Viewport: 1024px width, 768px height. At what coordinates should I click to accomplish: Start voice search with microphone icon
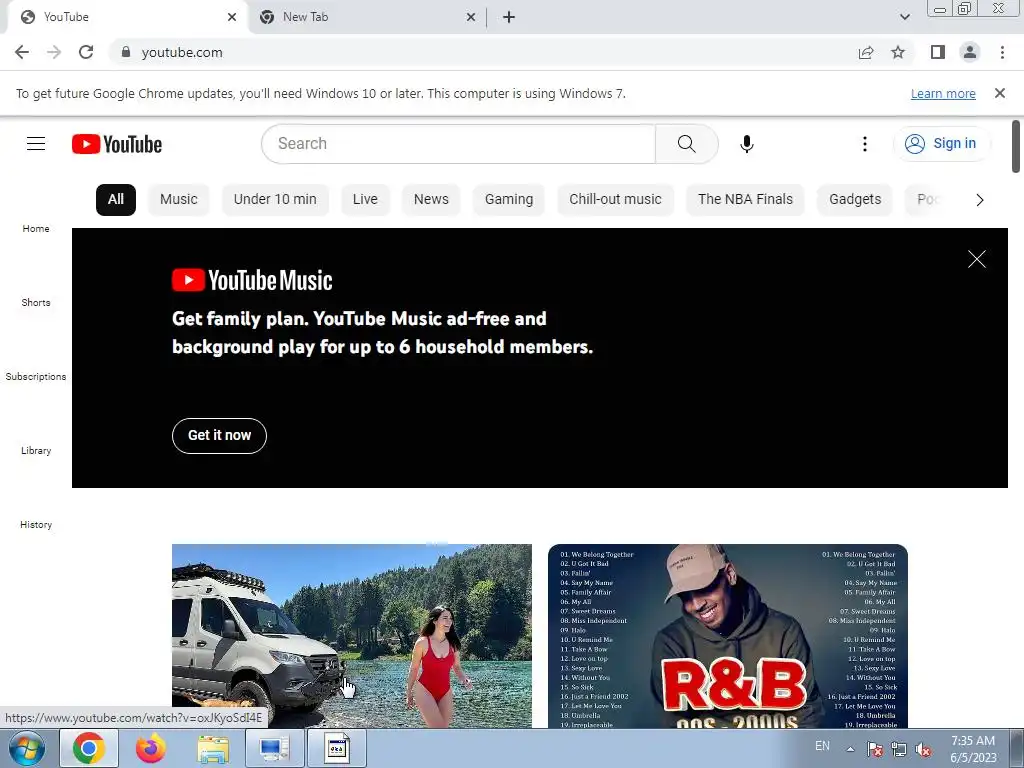(x=746, y=144)
